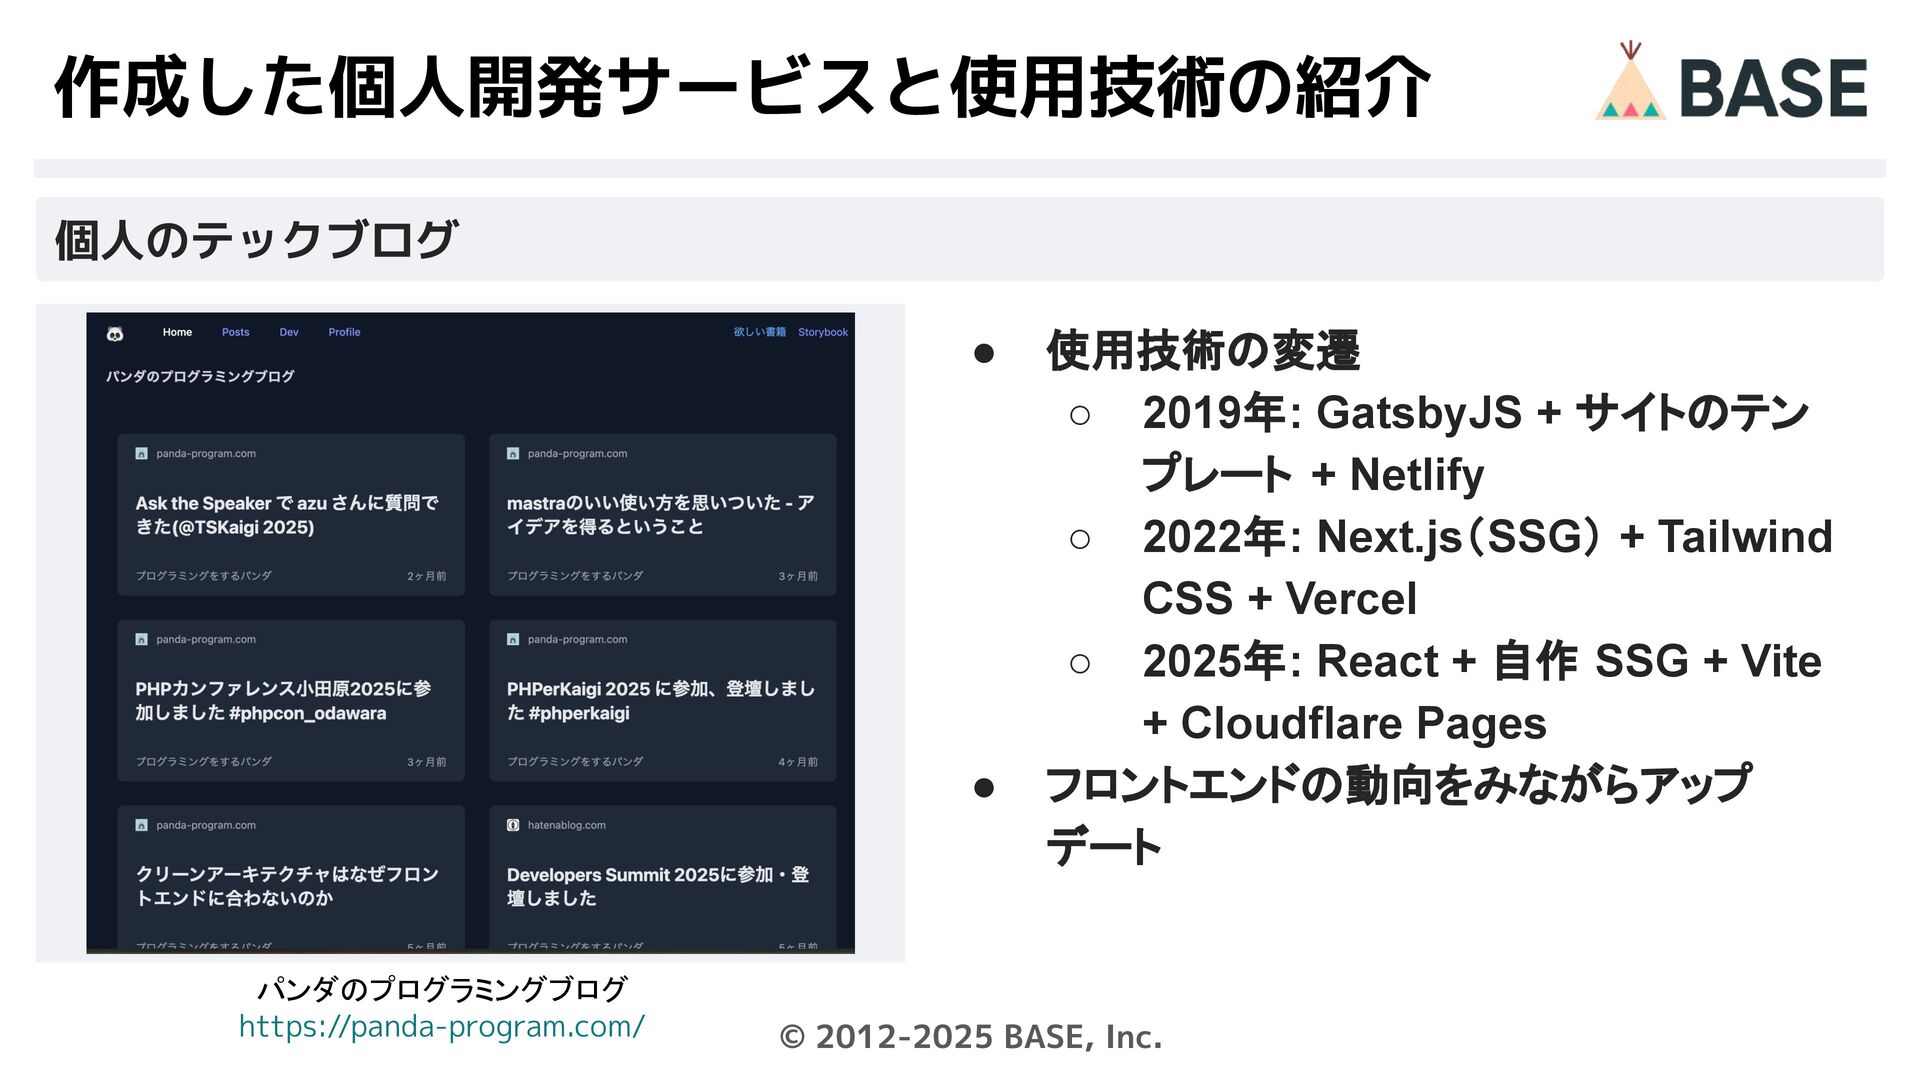
Task: Open the Home nav item
Action: [177, 332]
